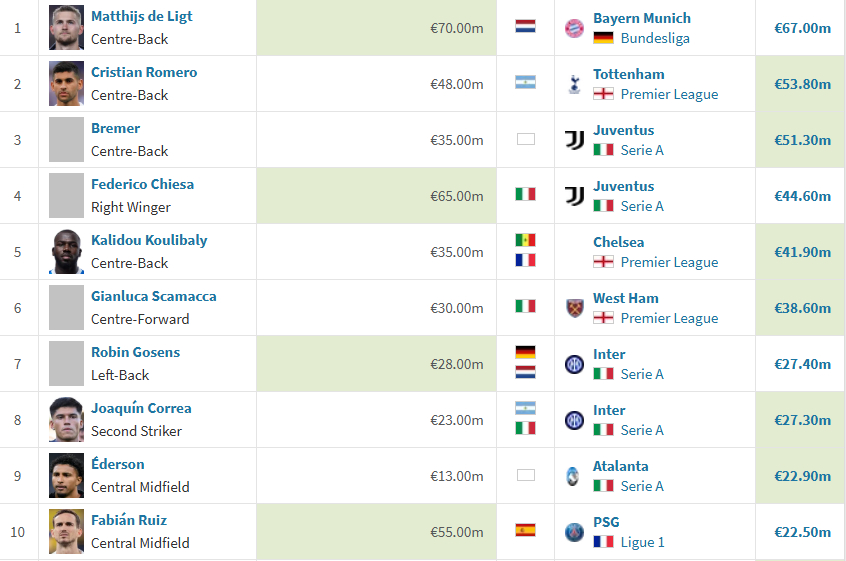Open Cristian Romero's player profile
This screenshot has width=846, height=561.
tap(144, 72)
